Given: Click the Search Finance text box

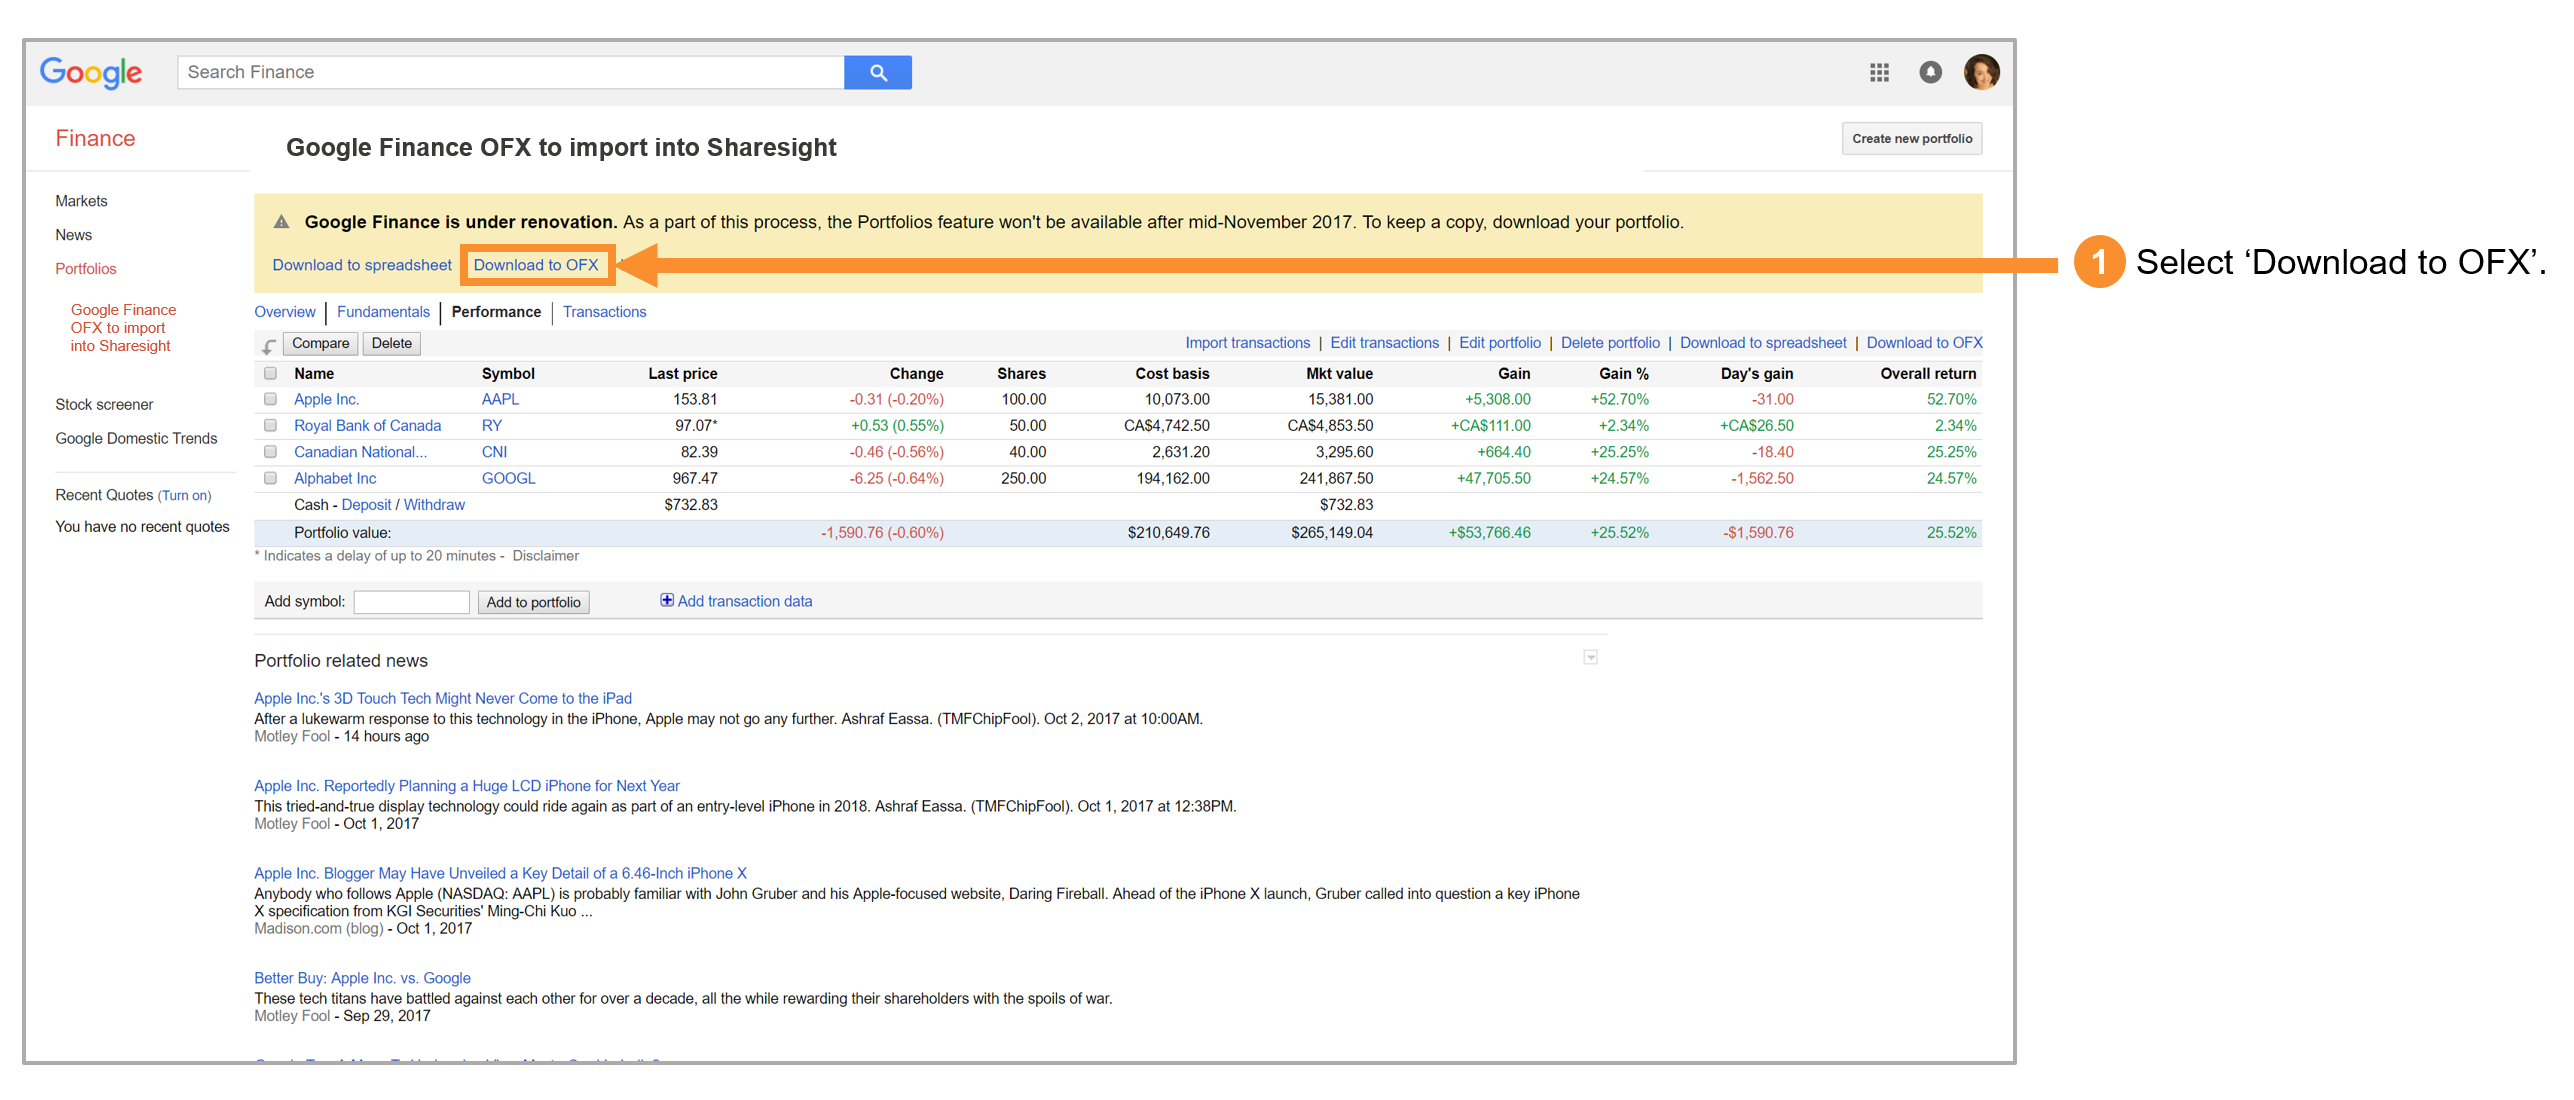Looking at the screenshot, I should tap(510, 72).
